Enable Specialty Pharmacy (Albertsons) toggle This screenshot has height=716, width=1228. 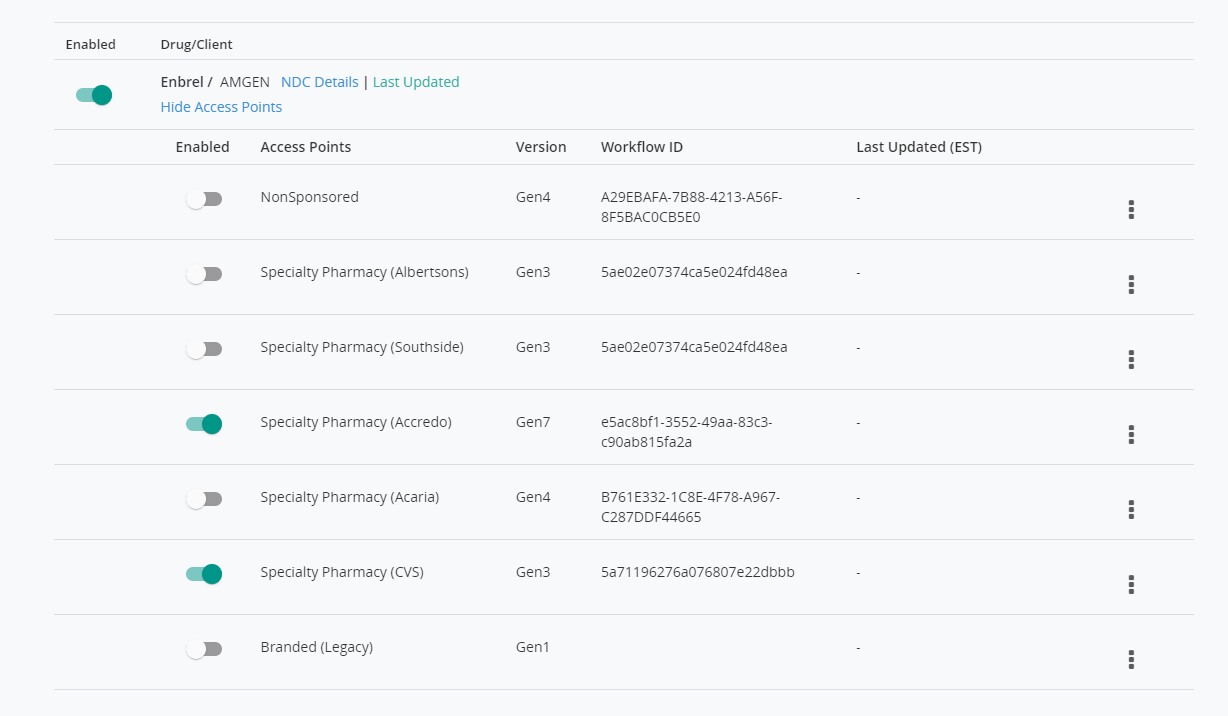[x=204, y=274]
